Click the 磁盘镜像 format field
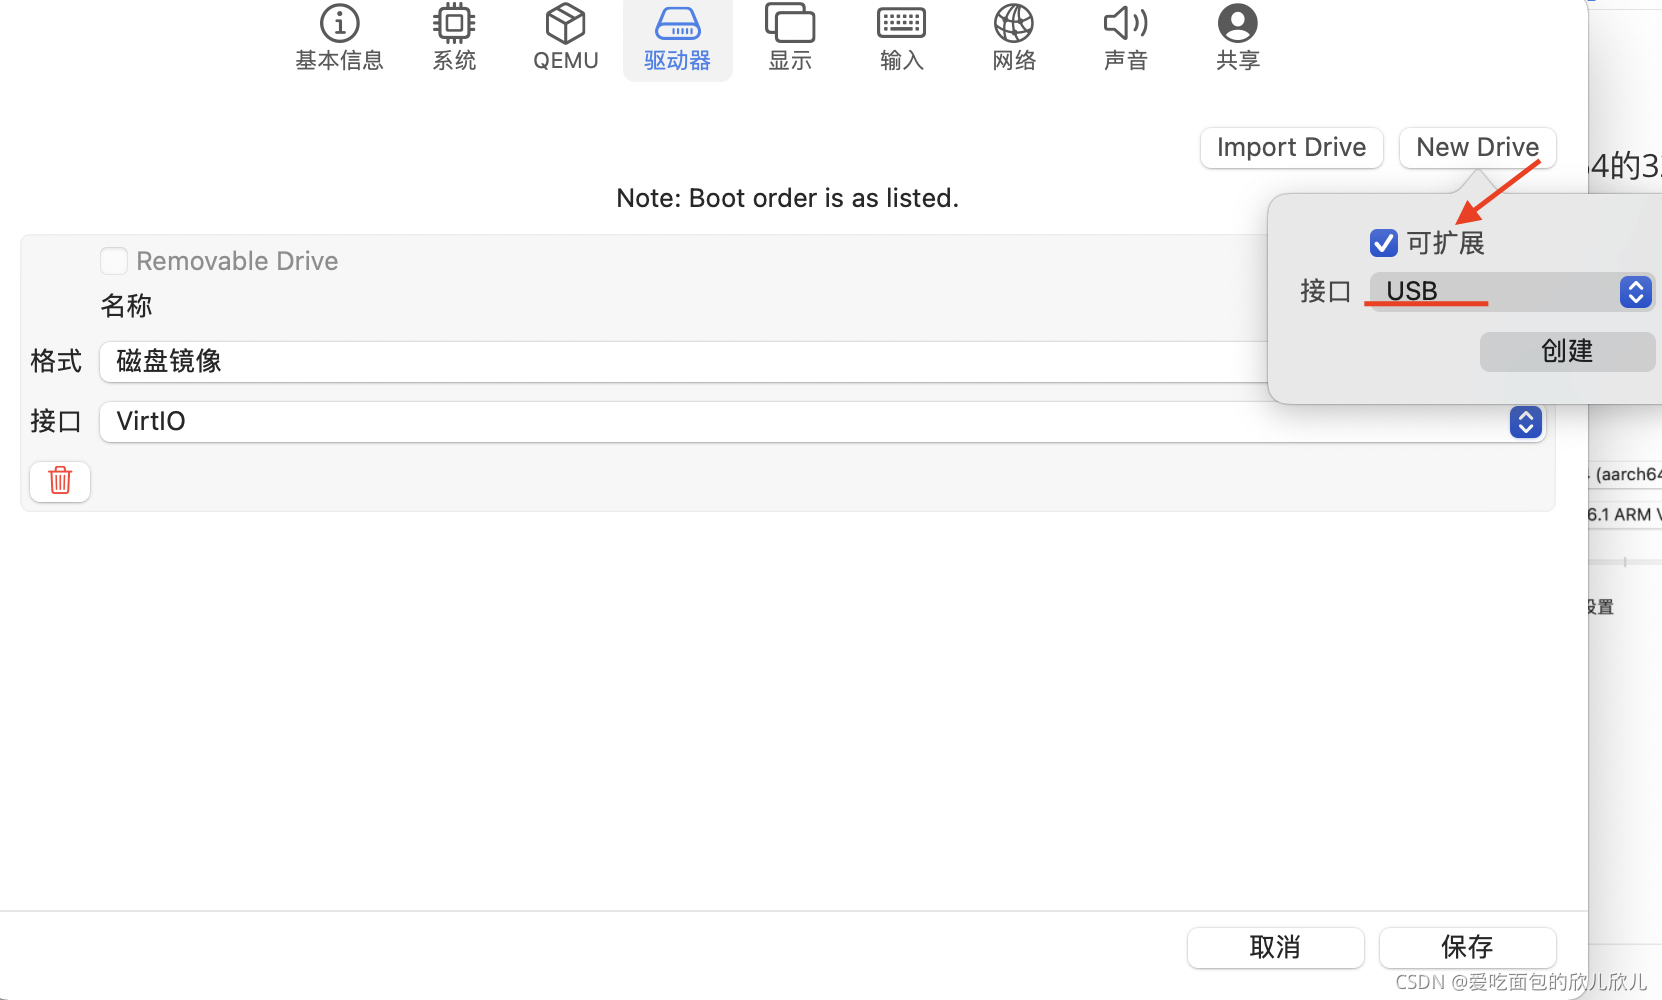1662x1000 pixels. pos(683,362)
